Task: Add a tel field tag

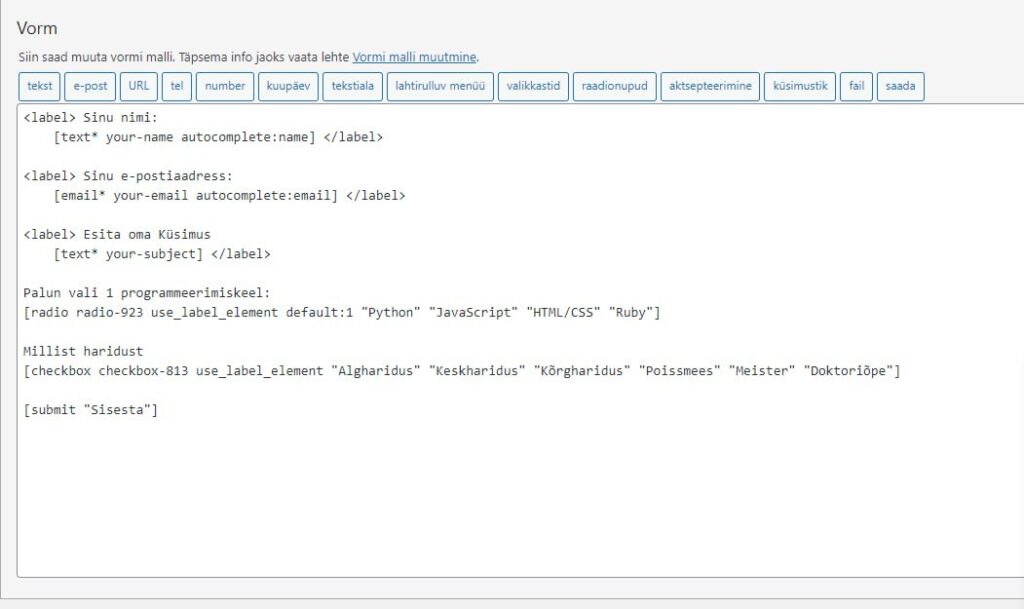Action: 177,86
